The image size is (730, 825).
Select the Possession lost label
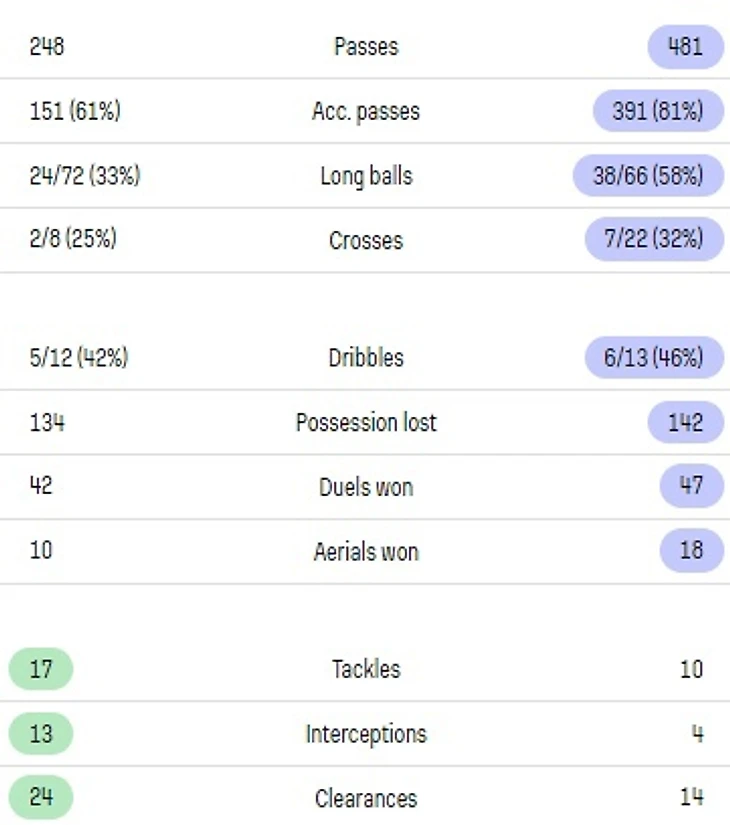coord(366,422)
